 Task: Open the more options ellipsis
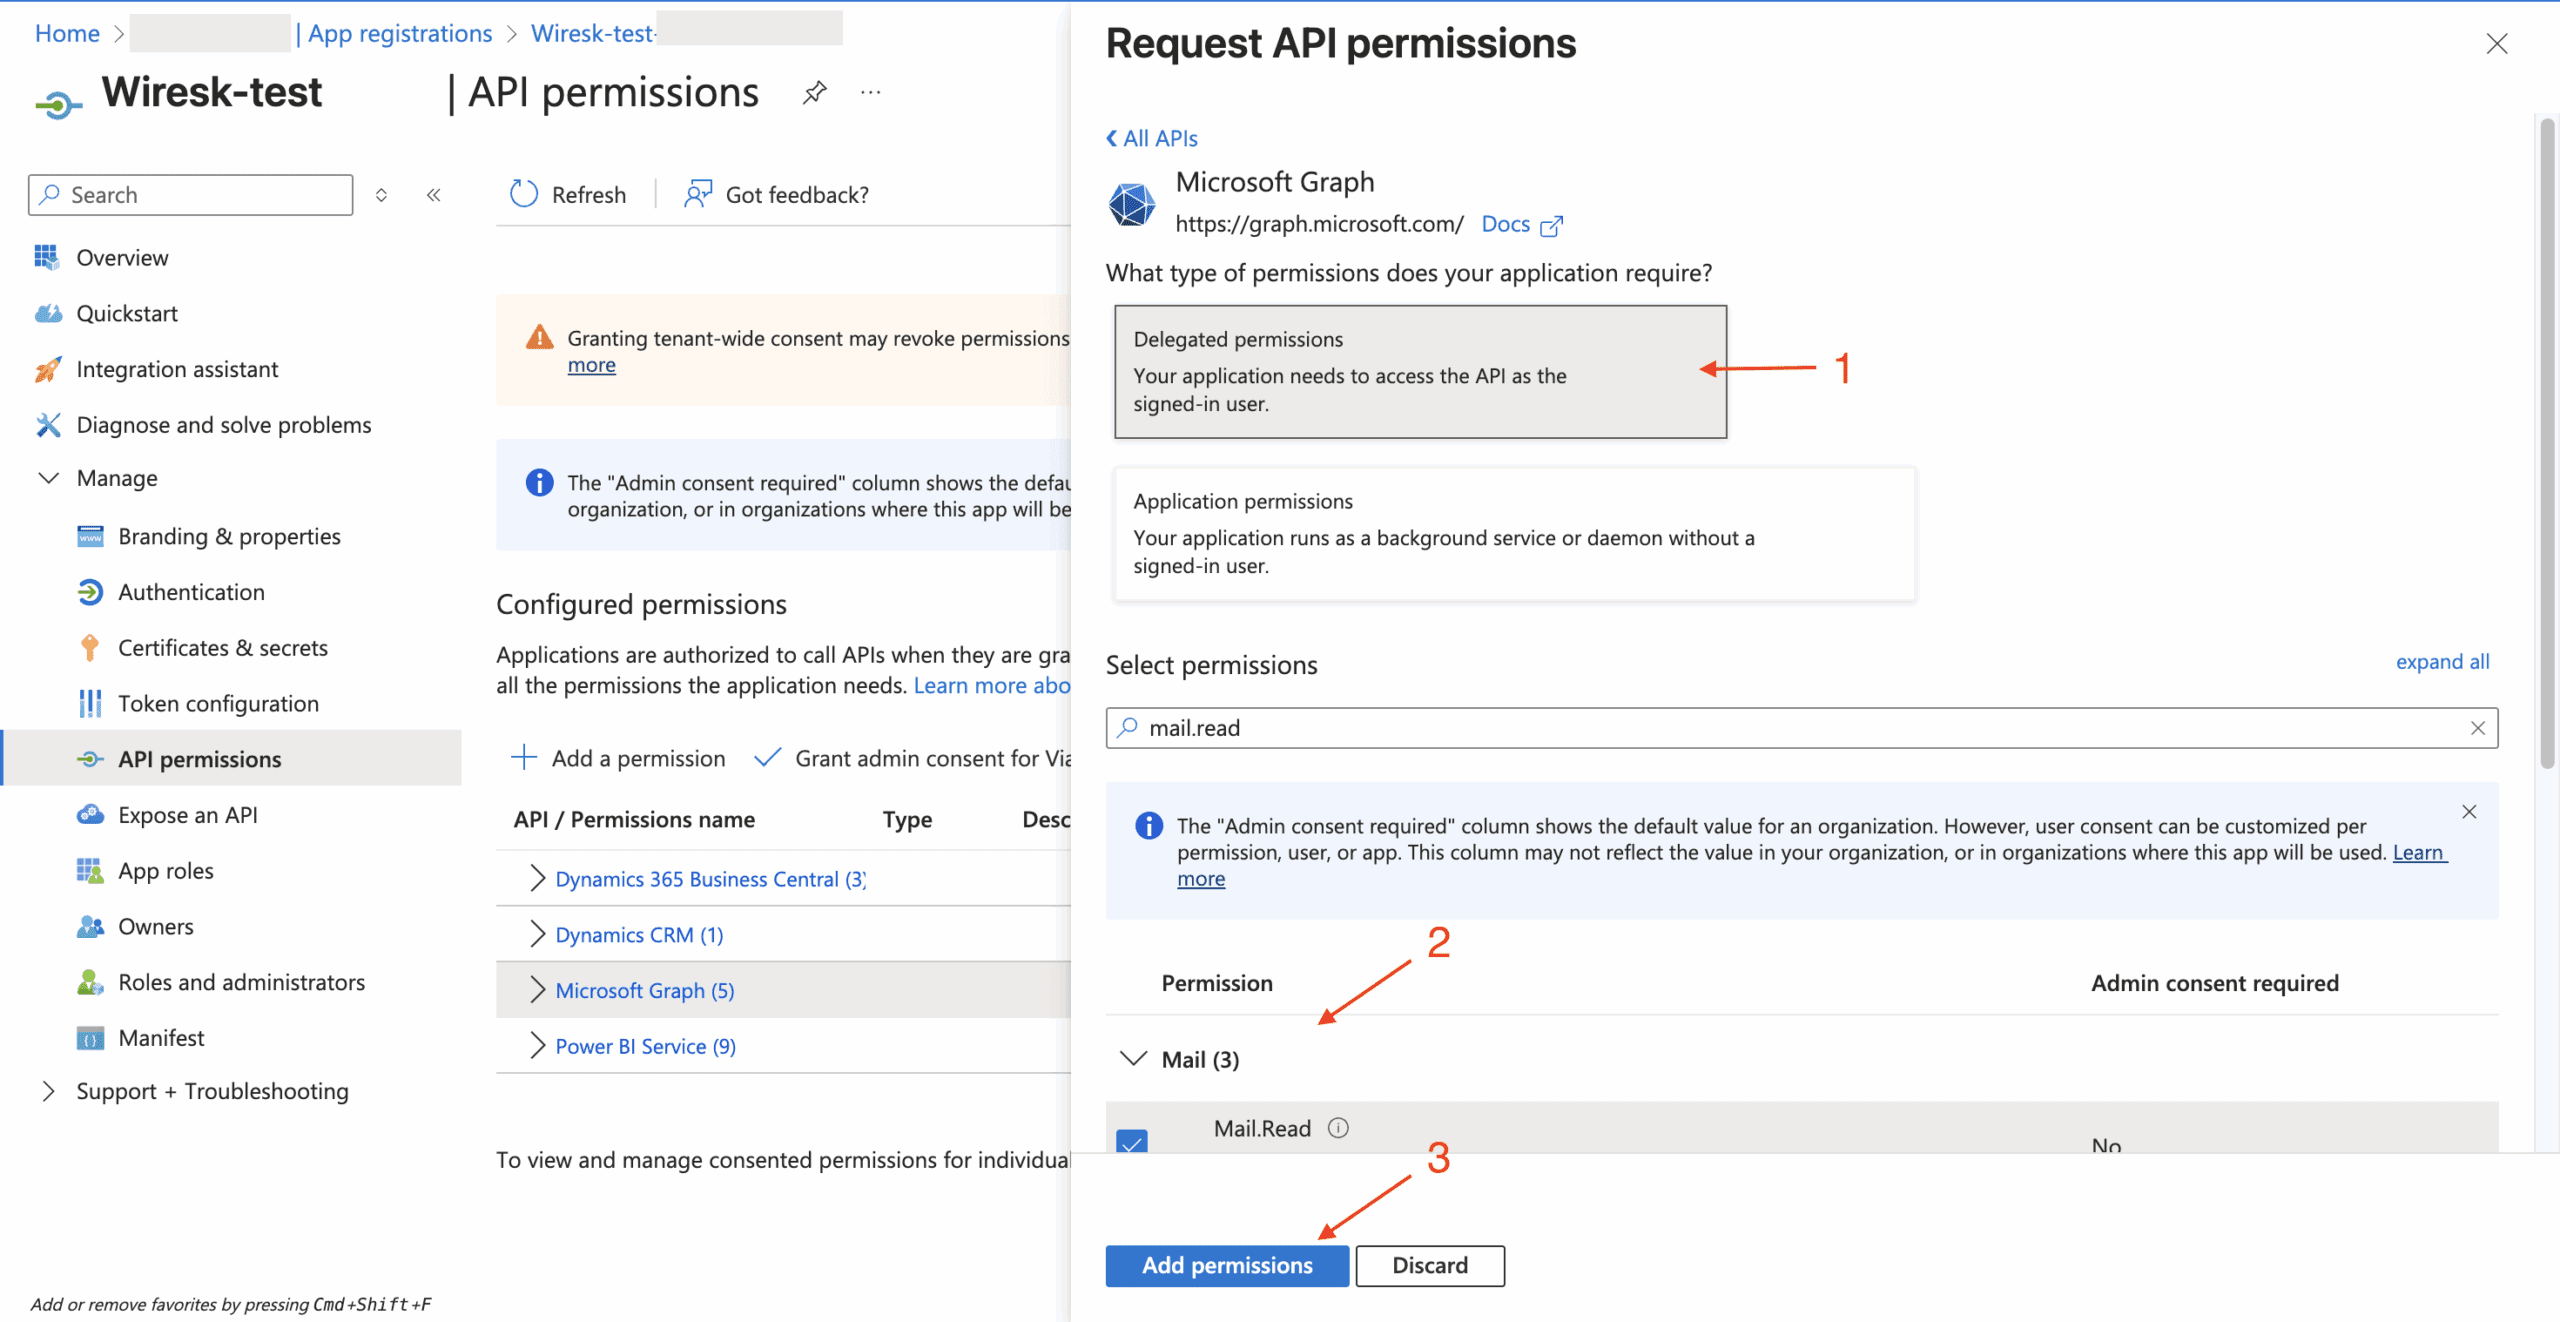pyautogui.click(x=871, y=93)
